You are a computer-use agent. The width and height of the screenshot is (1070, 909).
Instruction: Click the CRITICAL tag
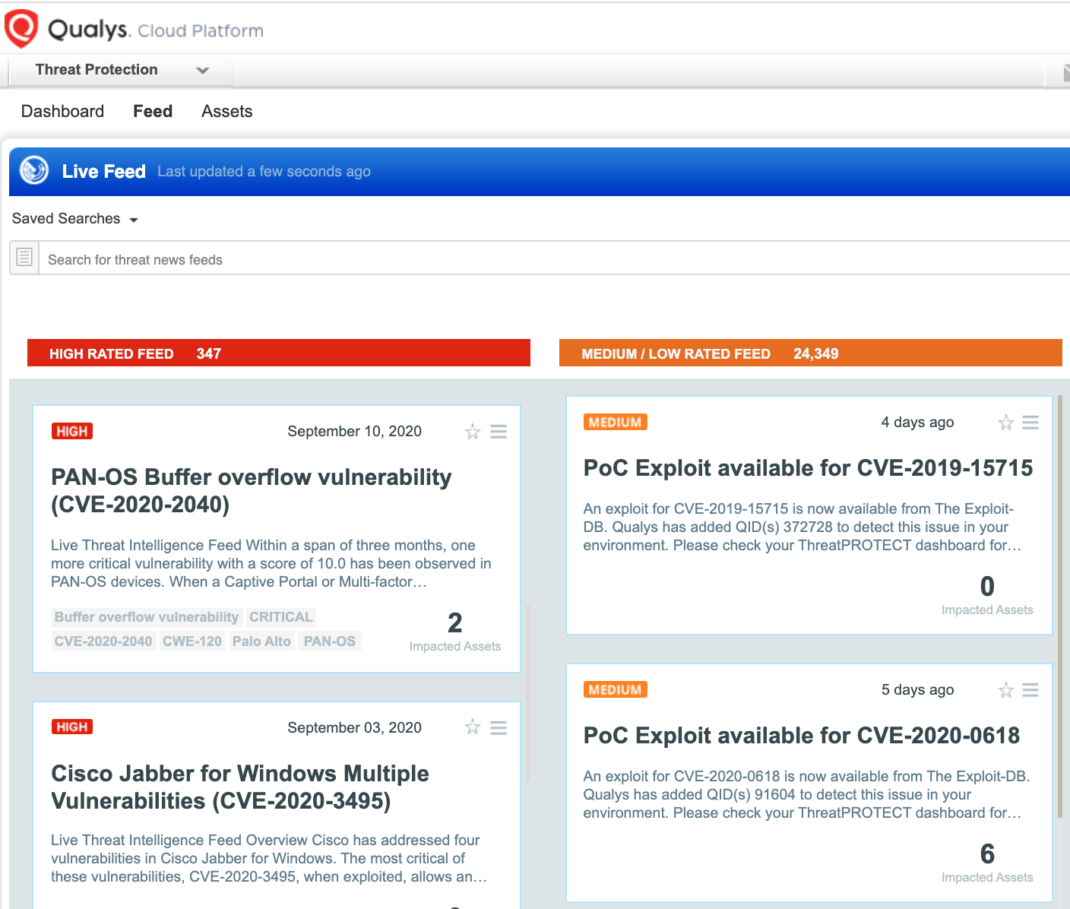point(280,617)
